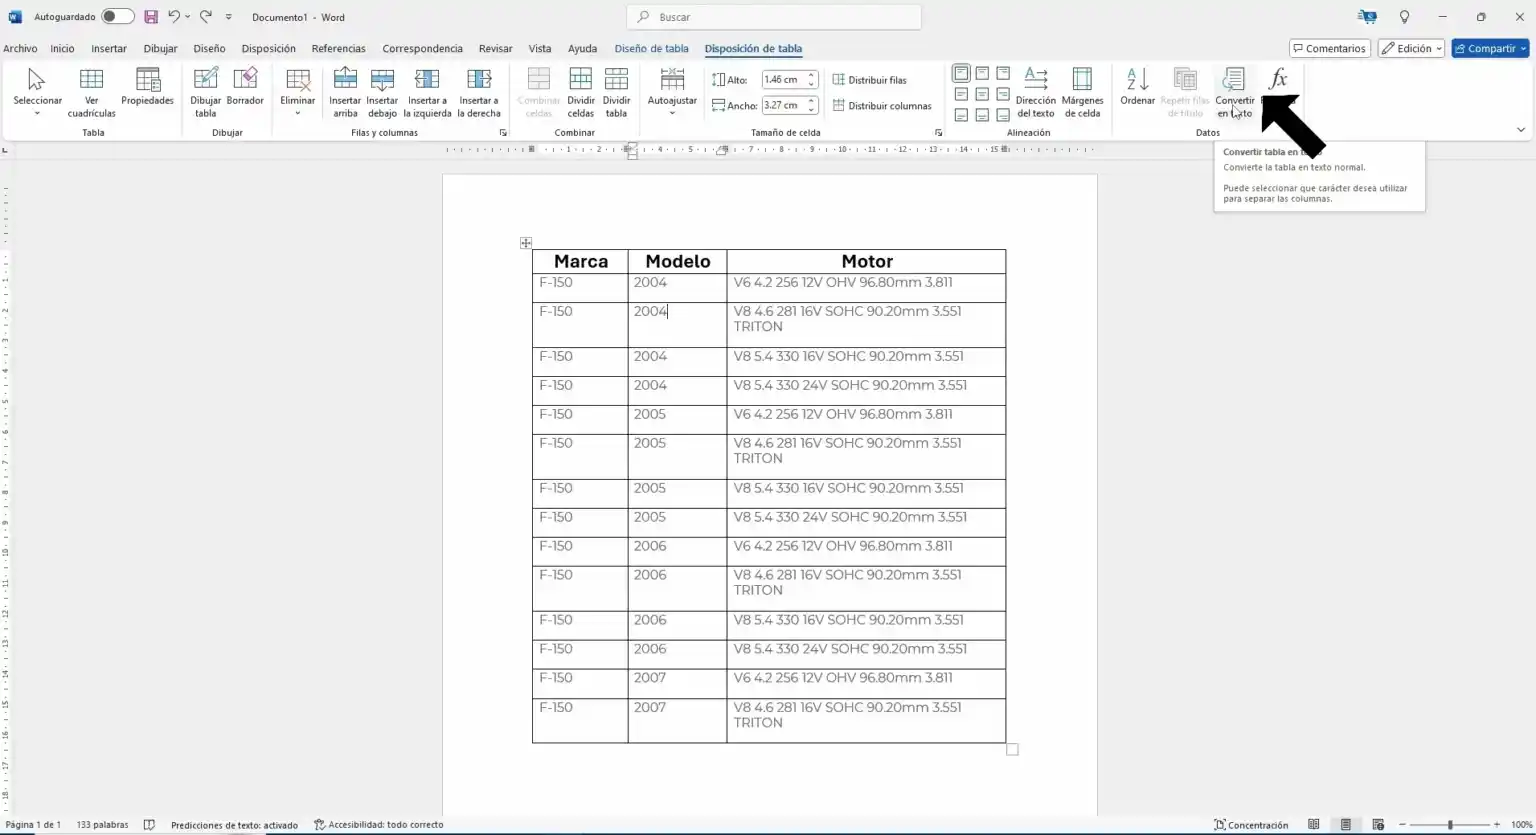
Task: Click Insertar a la derecha
Action: [x=479, y=92]
